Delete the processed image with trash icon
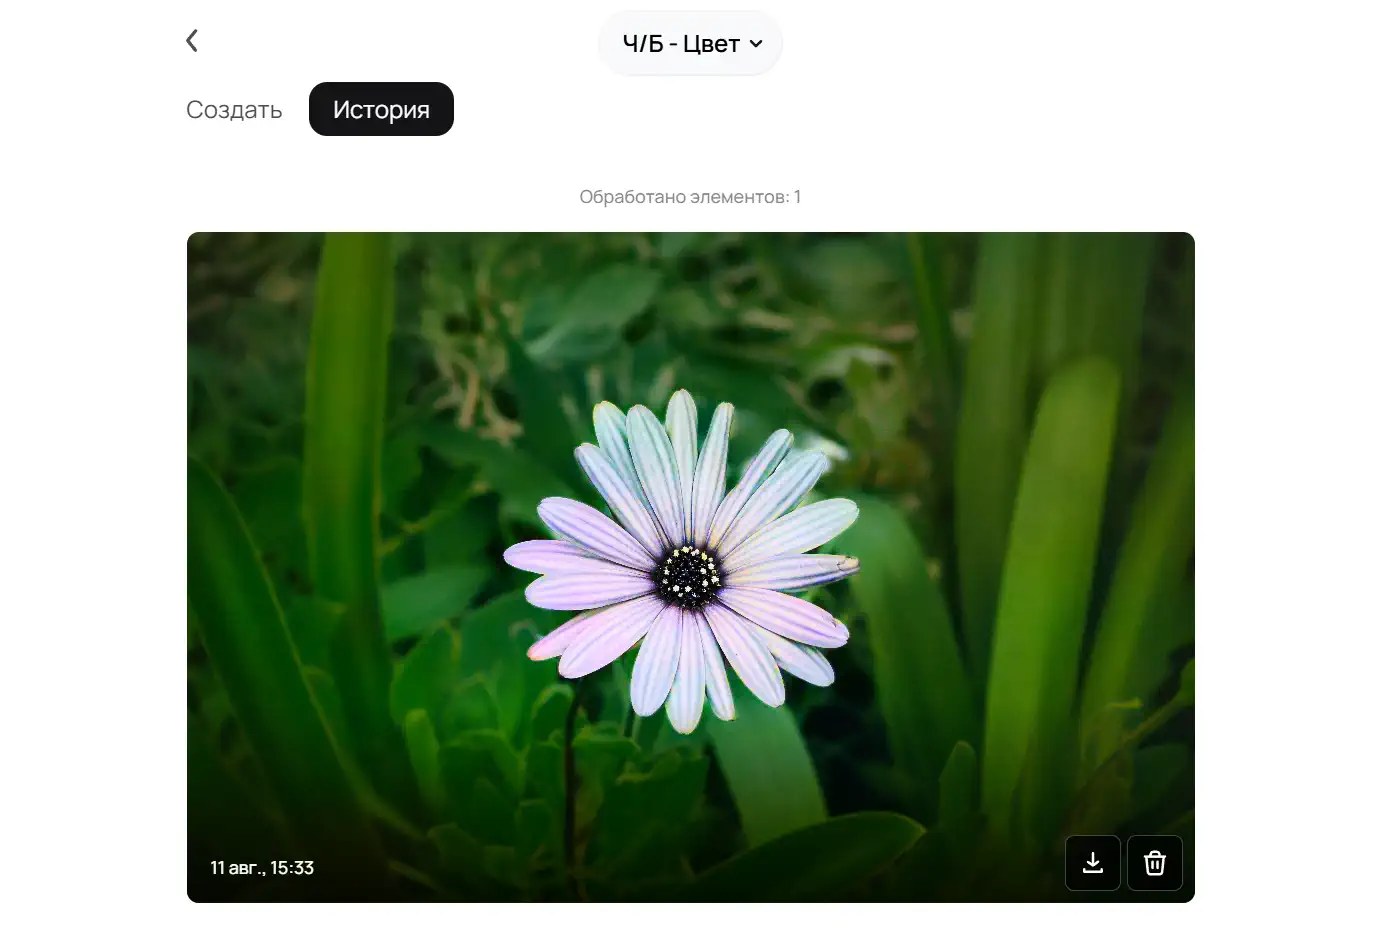 coord(1155,863)
